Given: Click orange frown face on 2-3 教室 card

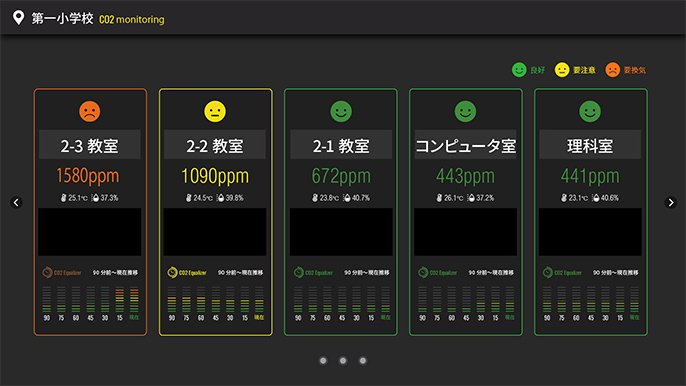Looking at the screenshot, I should pyautogui.click(x=90, y=111).
